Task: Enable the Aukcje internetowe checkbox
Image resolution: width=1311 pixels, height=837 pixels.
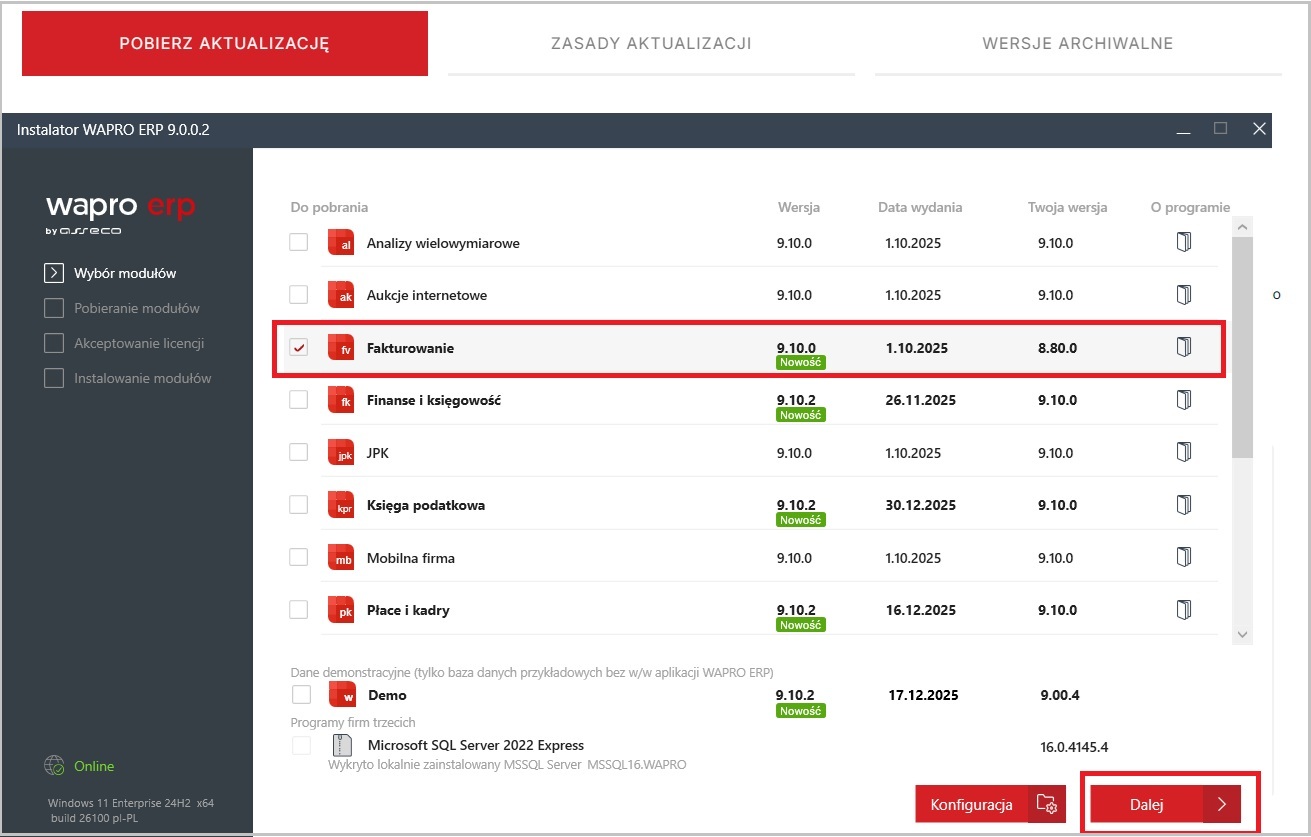Action: coord(298,295)
